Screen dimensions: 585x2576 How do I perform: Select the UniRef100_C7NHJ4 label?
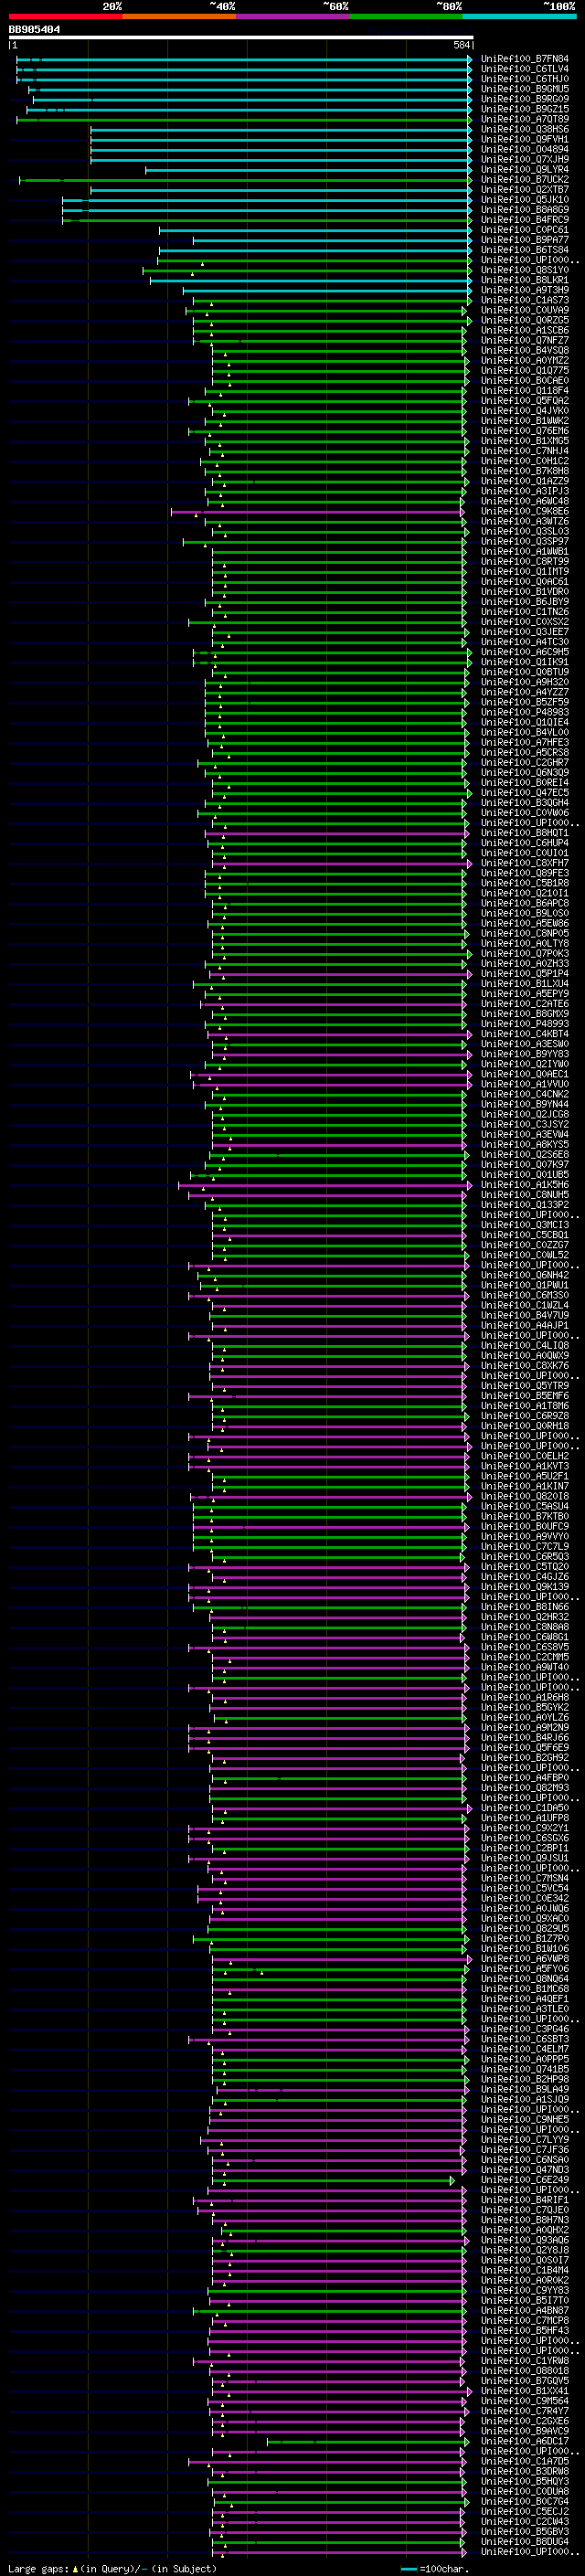point(525,451)
